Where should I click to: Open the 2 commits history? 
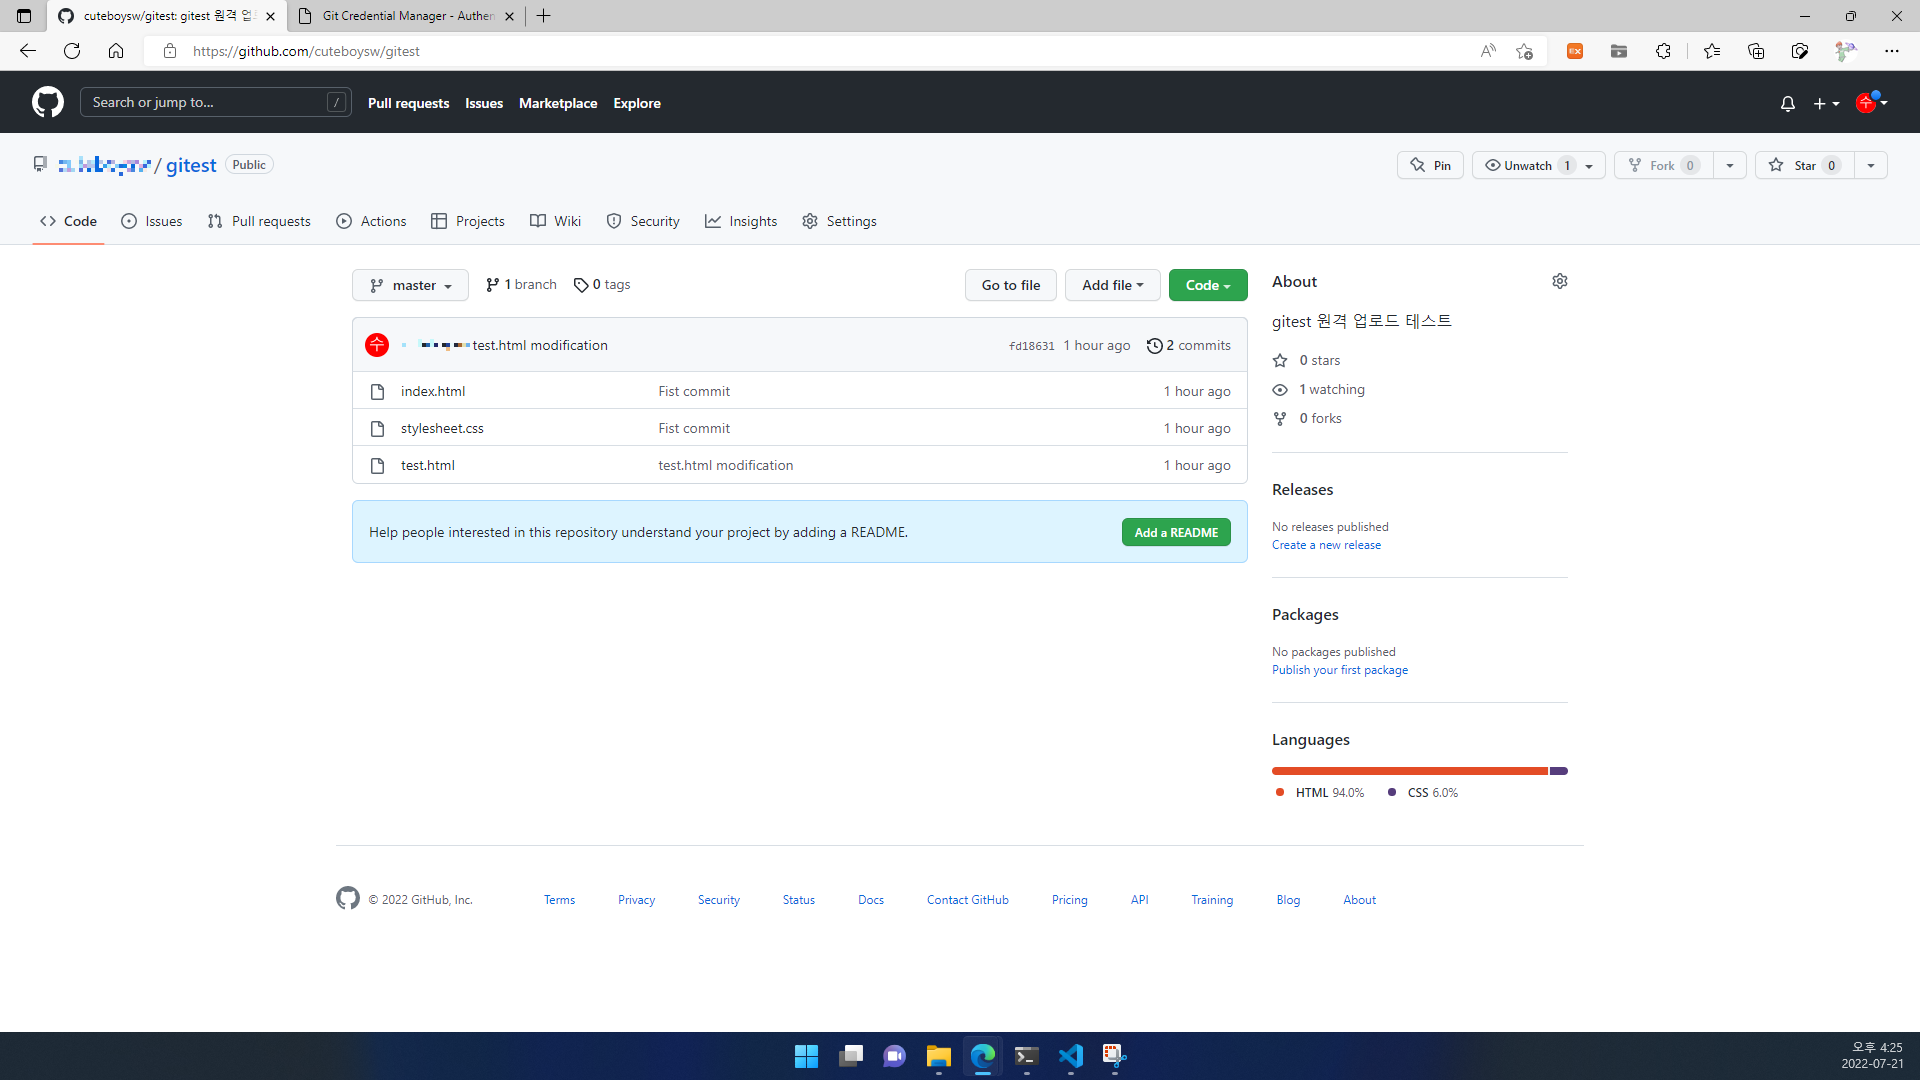pos(1188,345)
